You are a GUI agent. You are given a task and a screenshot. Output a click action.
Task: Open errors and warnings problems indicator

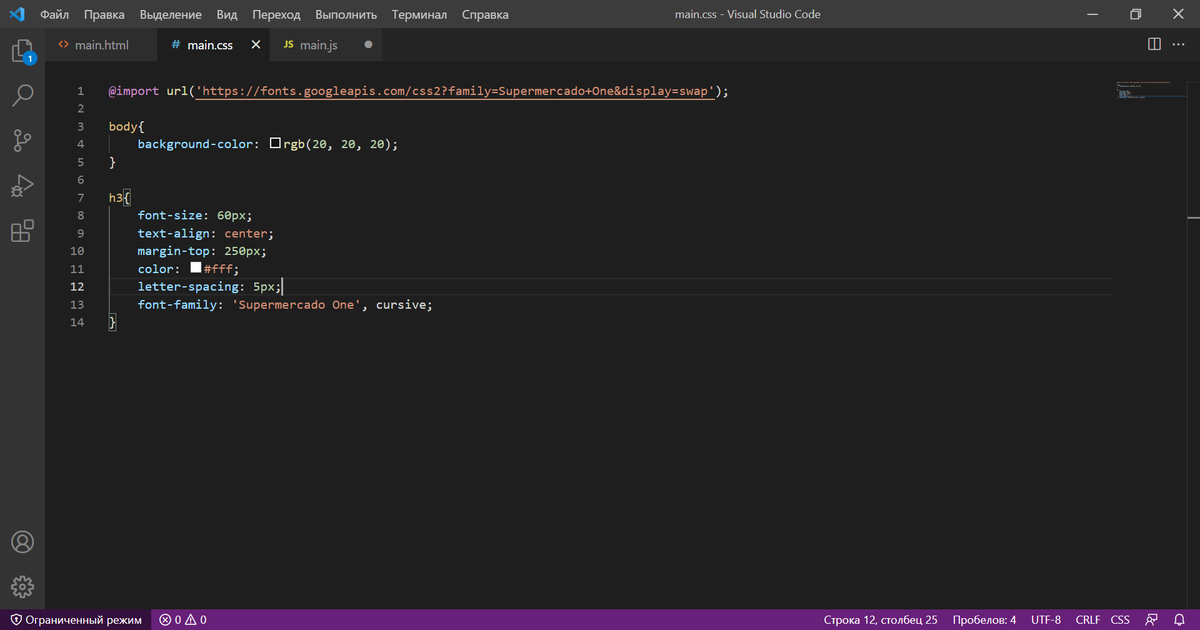click(183, 620)
